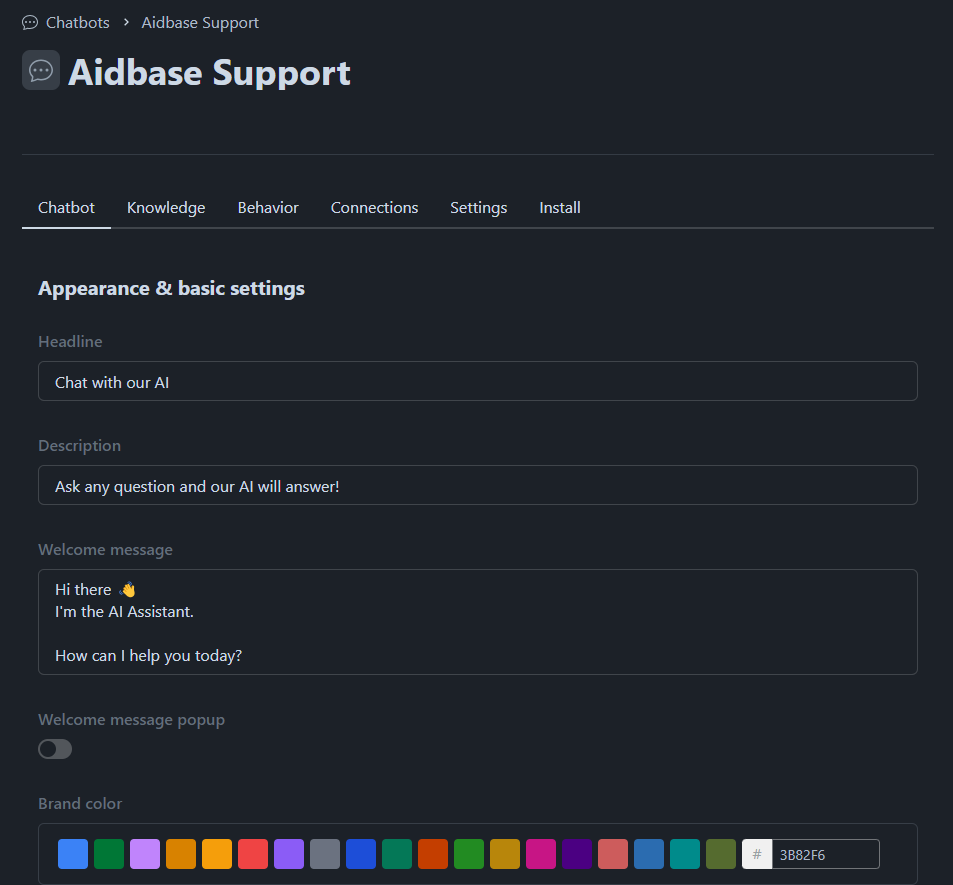
Task: Switch to the Knowledge tab
Action: click(166, 208)
